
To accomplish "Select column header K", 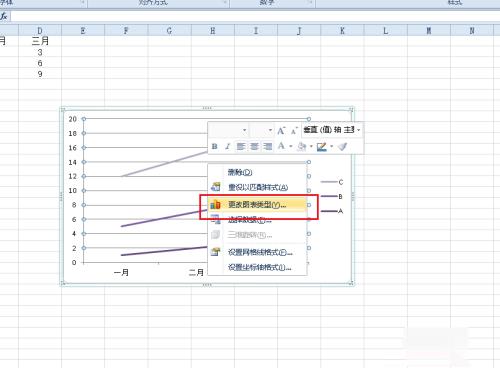I will (342, 31).
